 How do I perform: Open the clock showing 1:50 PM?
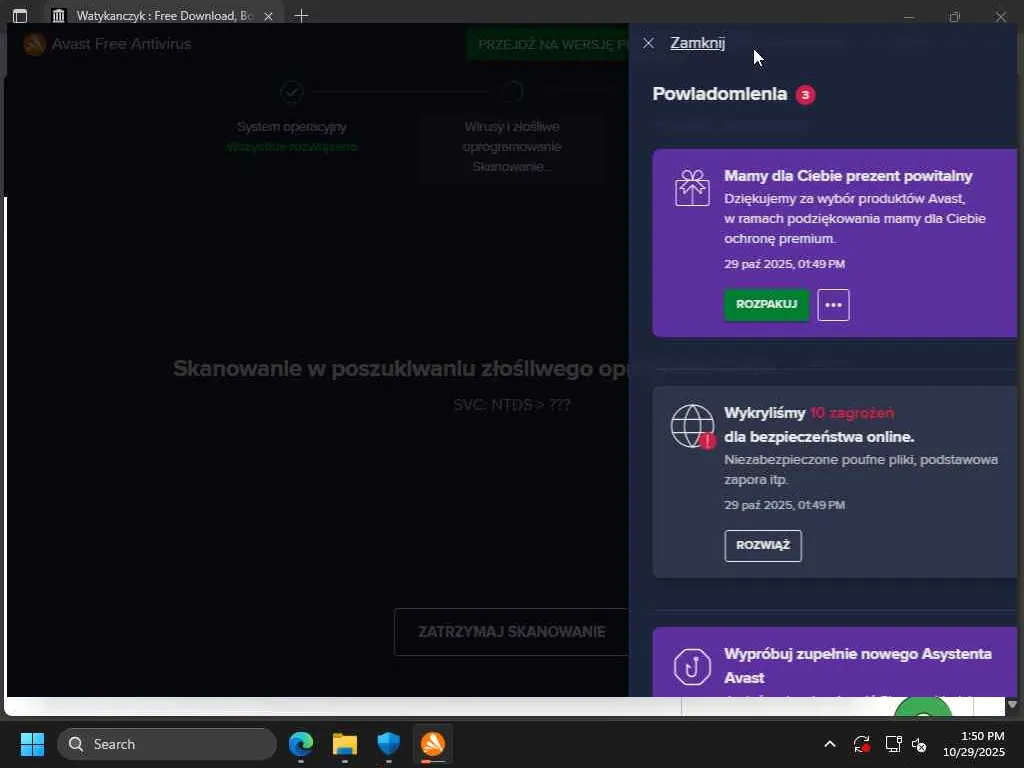(974, 744)
